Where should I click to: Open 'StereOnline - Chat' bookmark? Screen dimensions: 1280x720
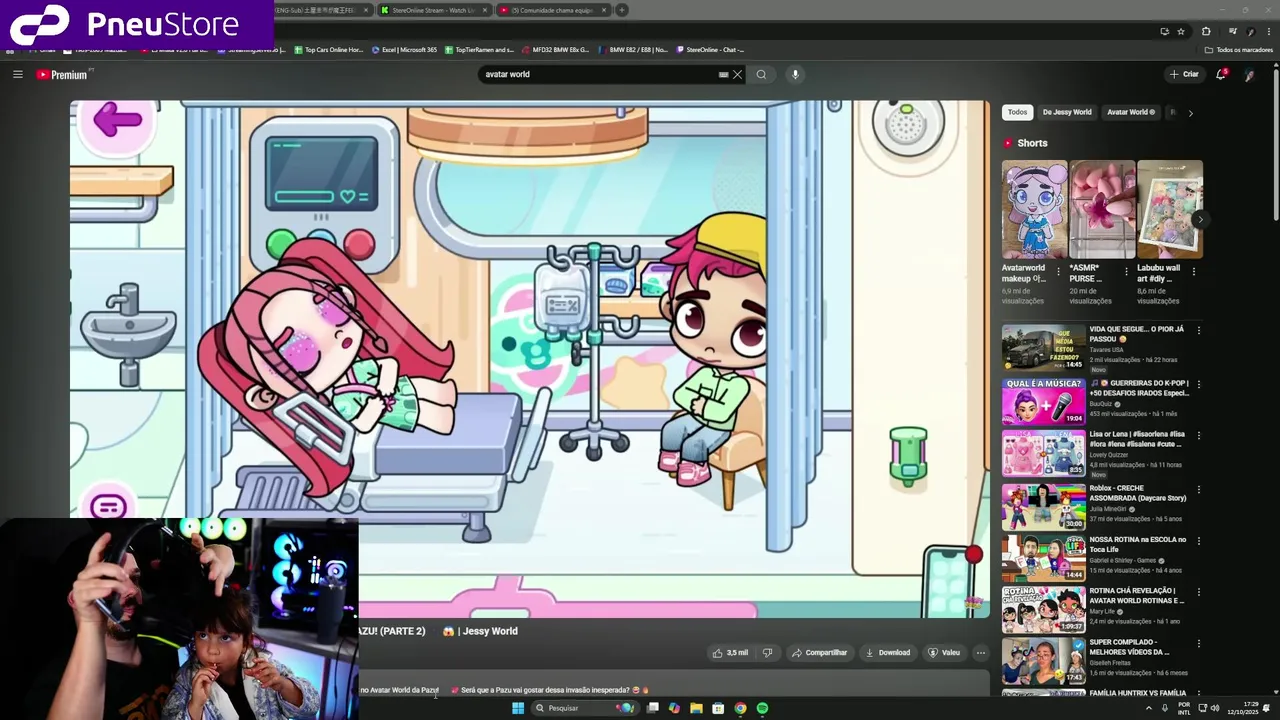(x=710, y=49)
